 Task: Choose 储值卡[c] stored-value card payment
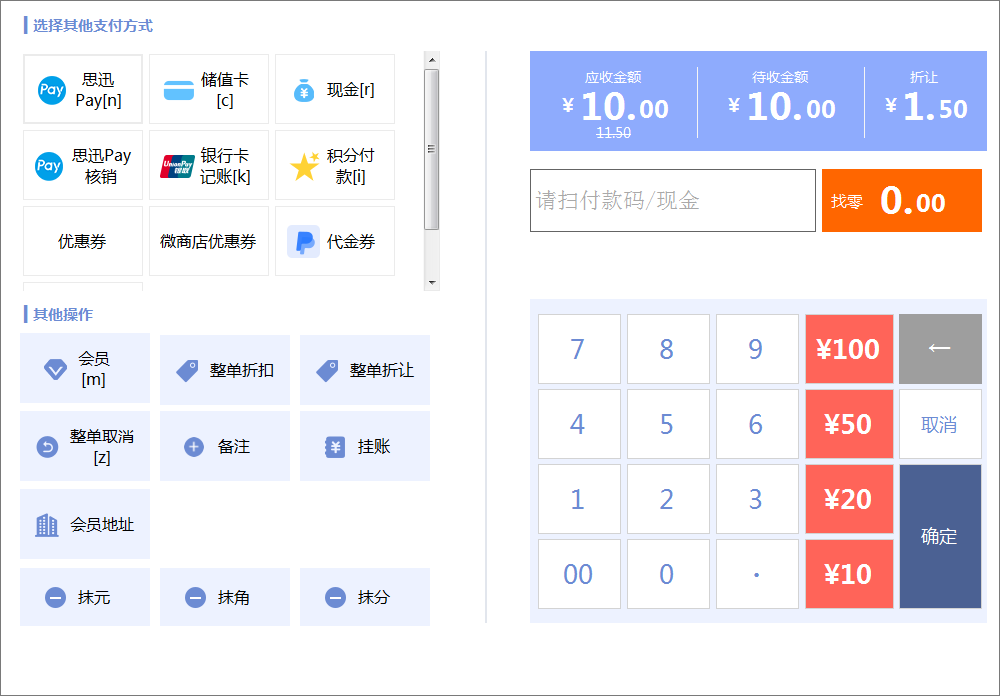(209, 89)
